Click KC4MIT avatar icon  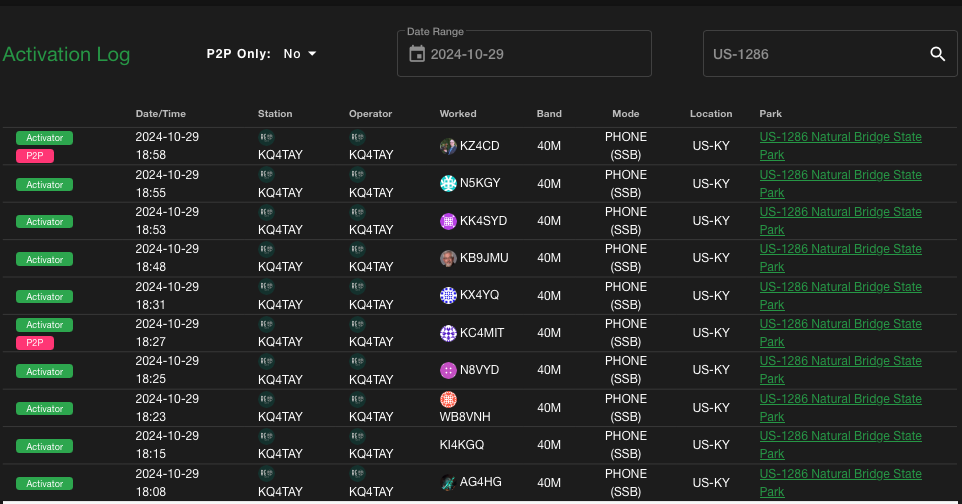pyautogui.click(x=448, y=333)
